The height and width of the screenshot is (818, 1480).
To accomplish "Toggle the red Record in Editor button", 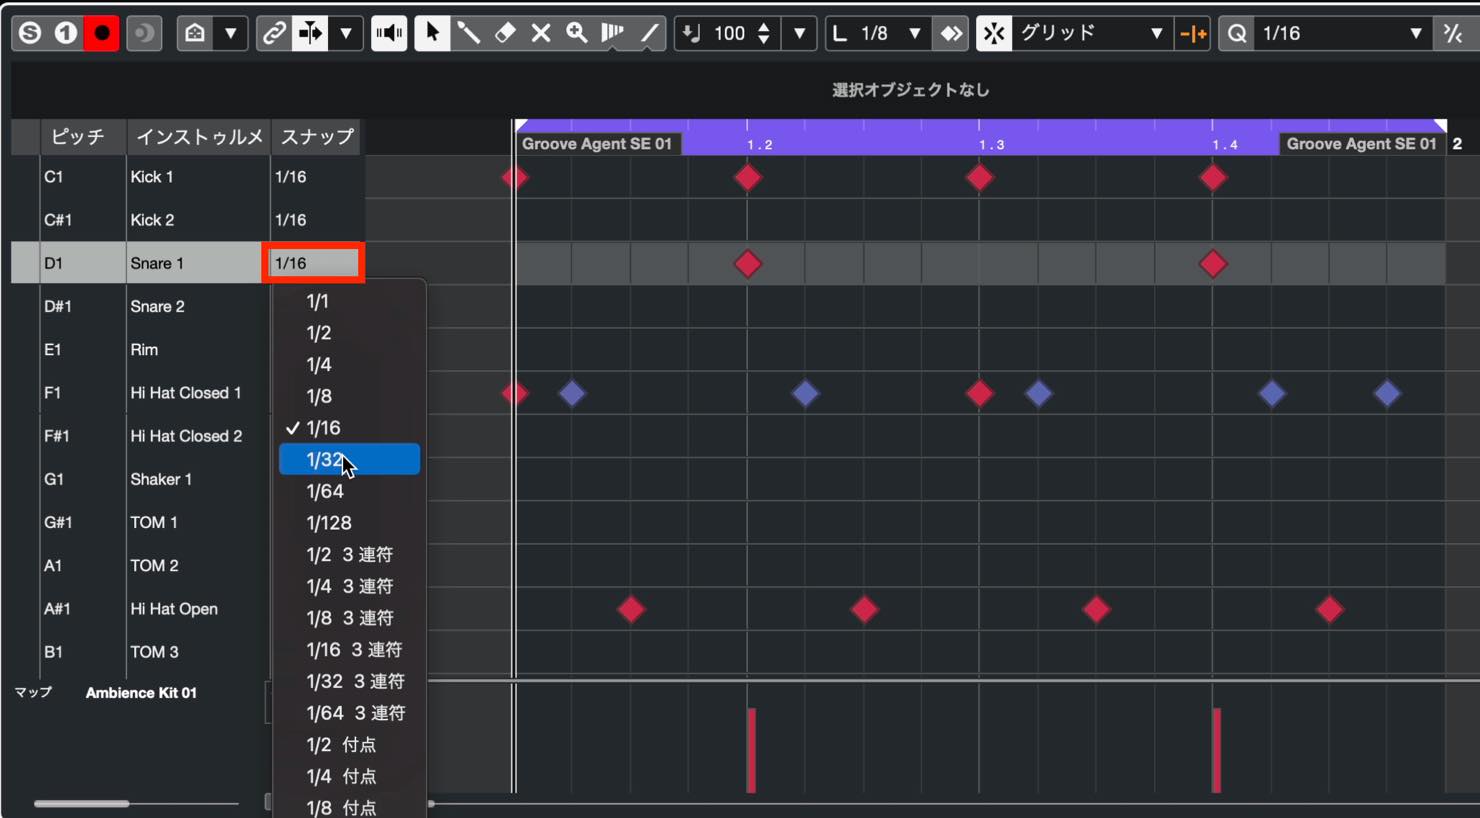I will [101, 33].
